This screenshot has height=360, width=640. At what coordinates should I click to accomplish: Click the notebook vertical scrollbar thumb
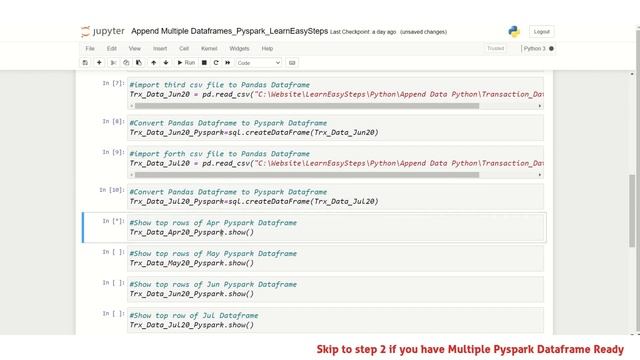point(632,211)
